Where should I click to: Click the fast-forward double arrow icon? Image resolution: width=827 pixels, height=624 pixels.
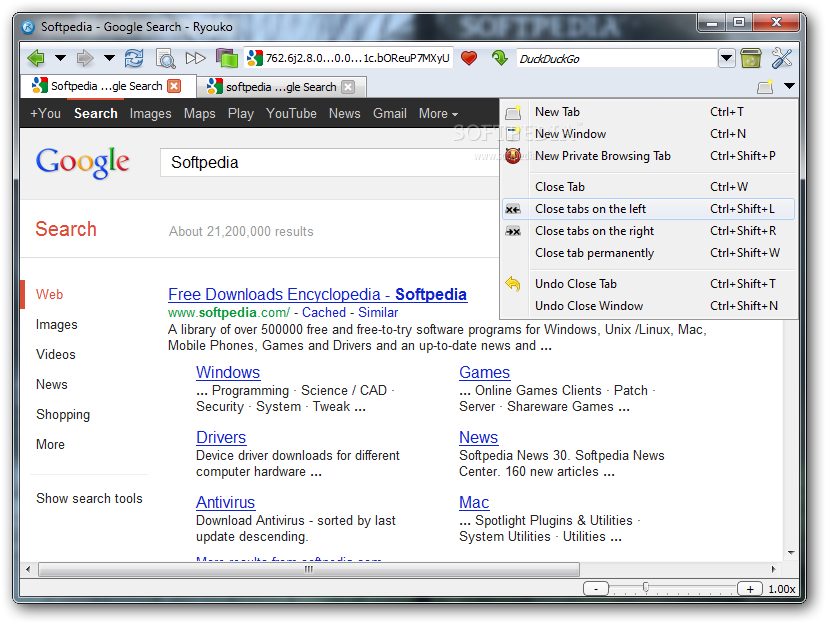[x=195, y=58]
